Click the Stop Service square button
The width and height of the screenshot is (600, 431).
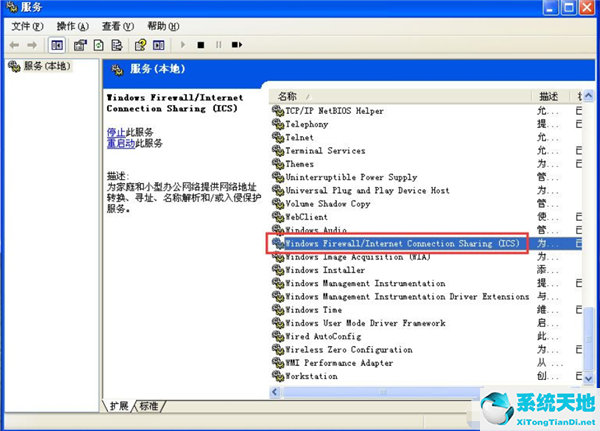coord(201,45)
